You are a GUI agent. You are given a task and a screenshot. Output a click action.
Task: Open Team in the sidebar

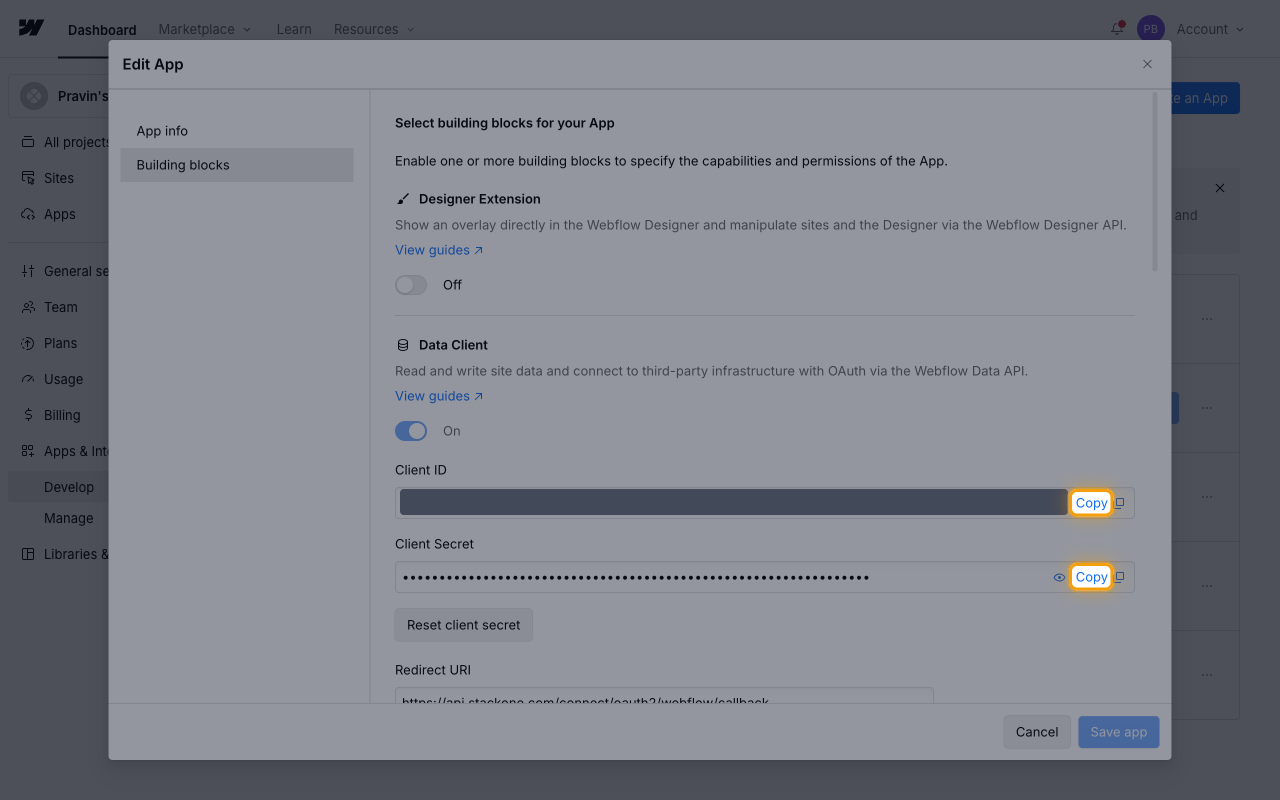pos(61,307)
